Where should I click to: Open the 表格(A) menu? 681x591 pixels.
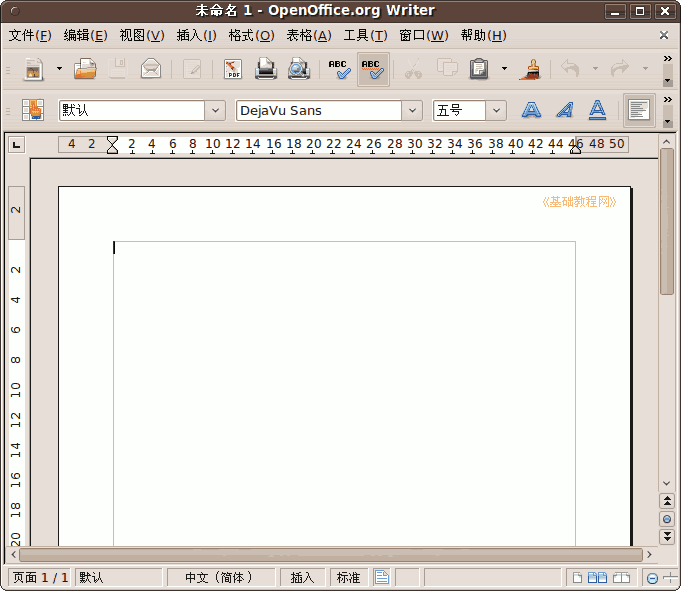(x=309, y=36)
